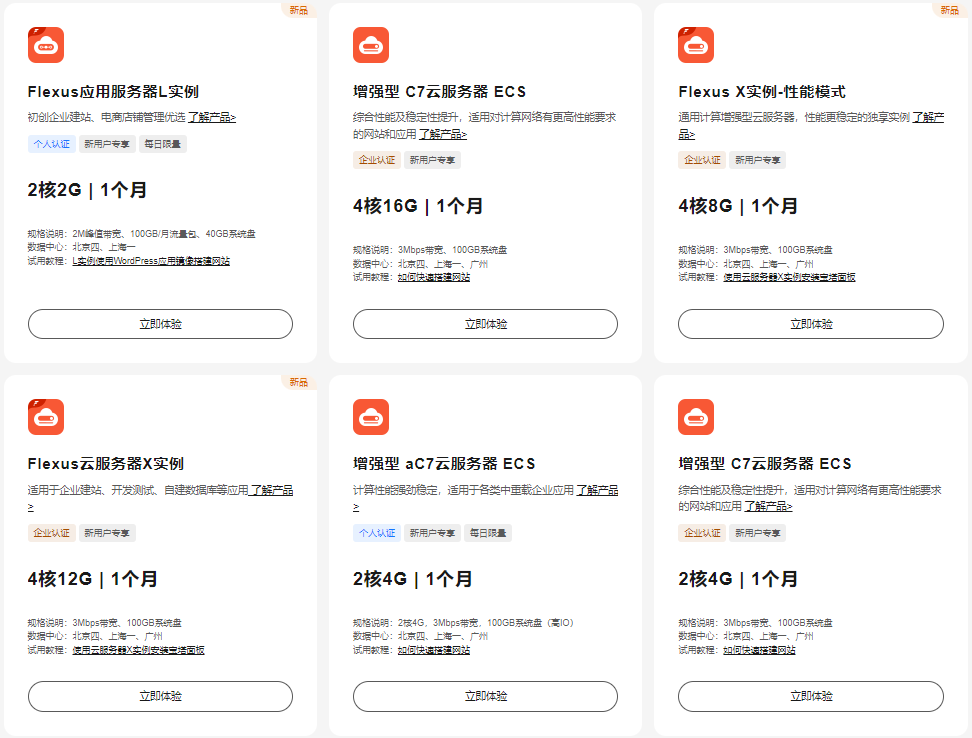Click 立即体验 for Flexus X实例-性能模式
The height and width of the screenshot is (738, 972).
point(811,324)
